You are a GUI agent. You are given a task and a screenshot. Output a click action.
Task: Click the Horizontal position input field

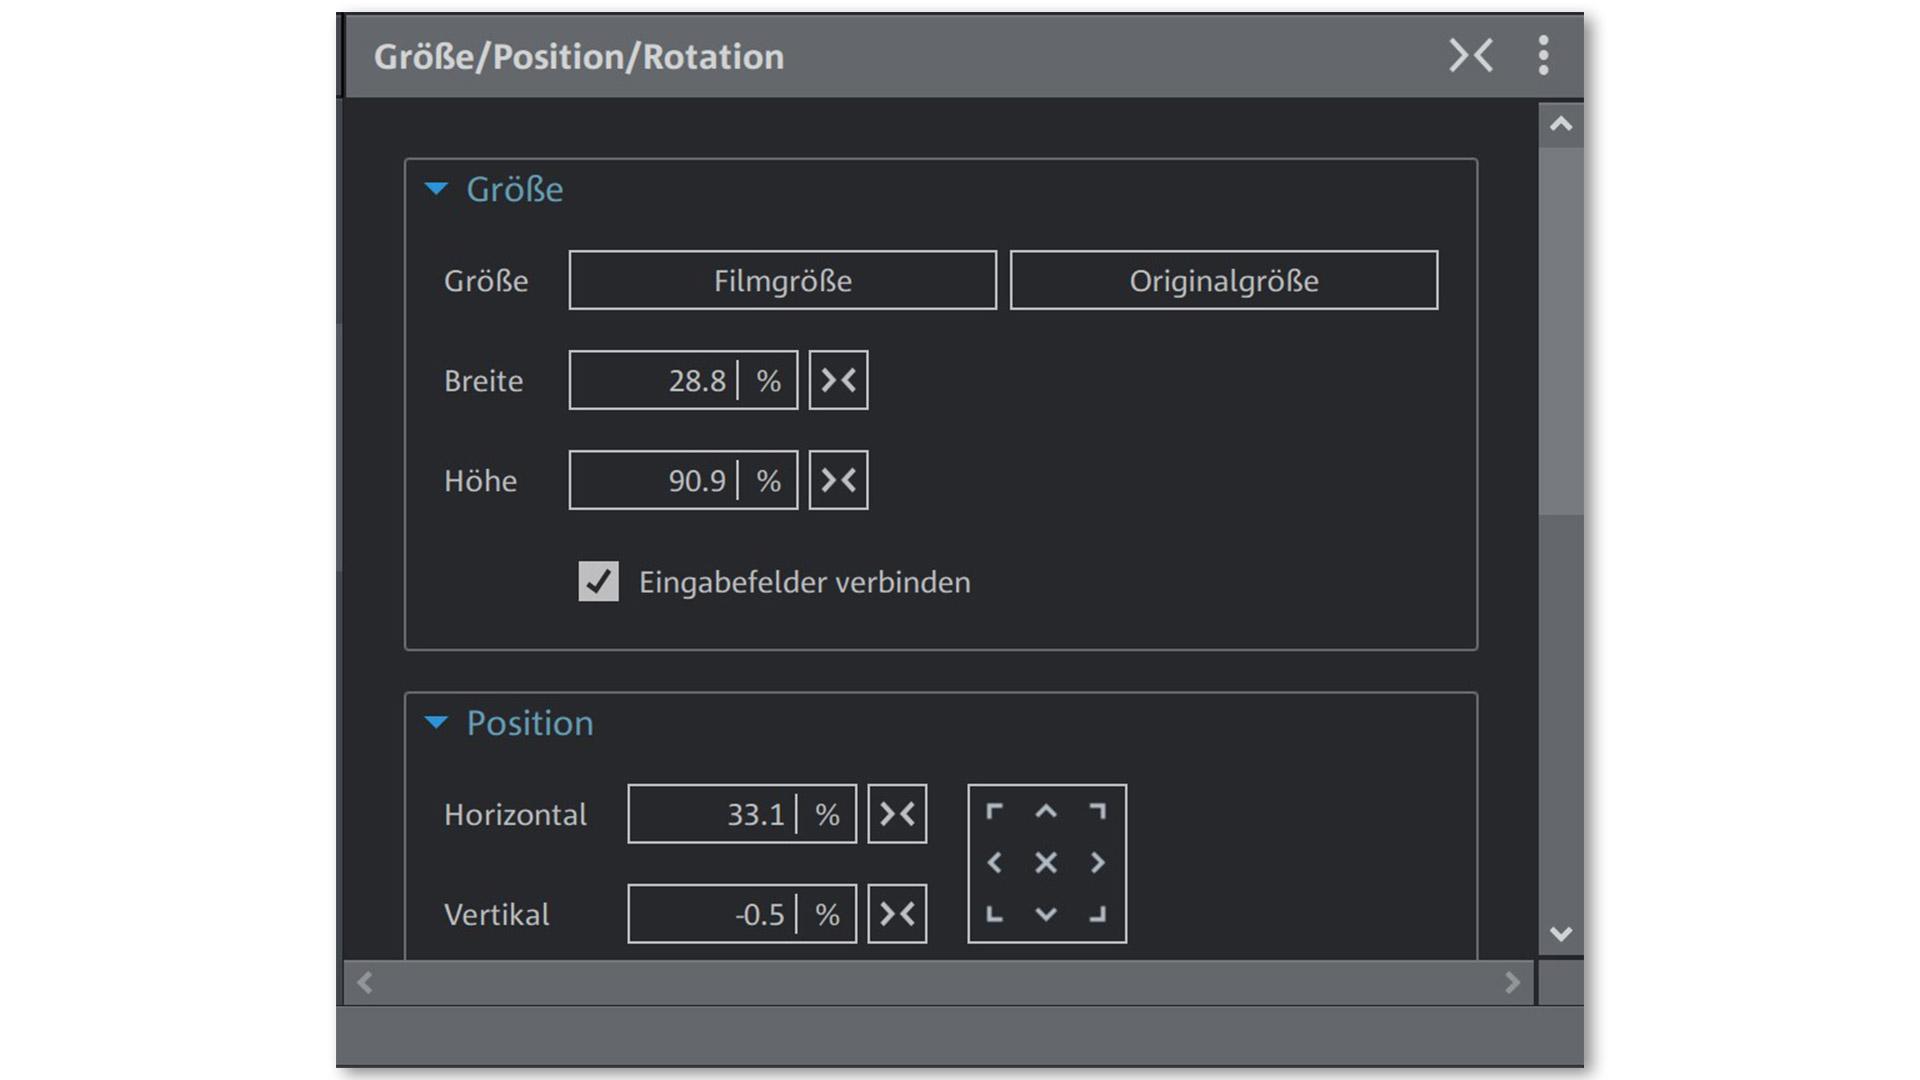(713, 815)
